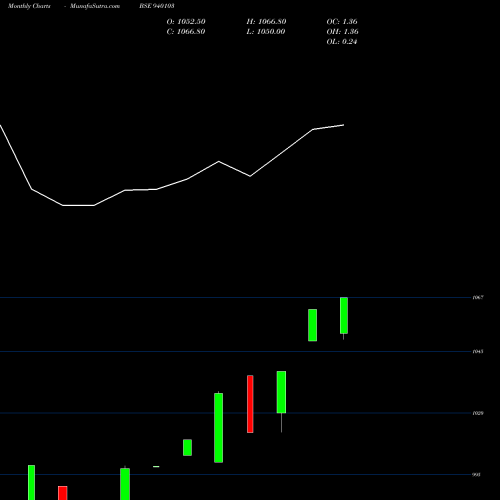Select the 'L: 1050.00' low value
Viewport: 500px width, 500px height.
coord(266,32)
